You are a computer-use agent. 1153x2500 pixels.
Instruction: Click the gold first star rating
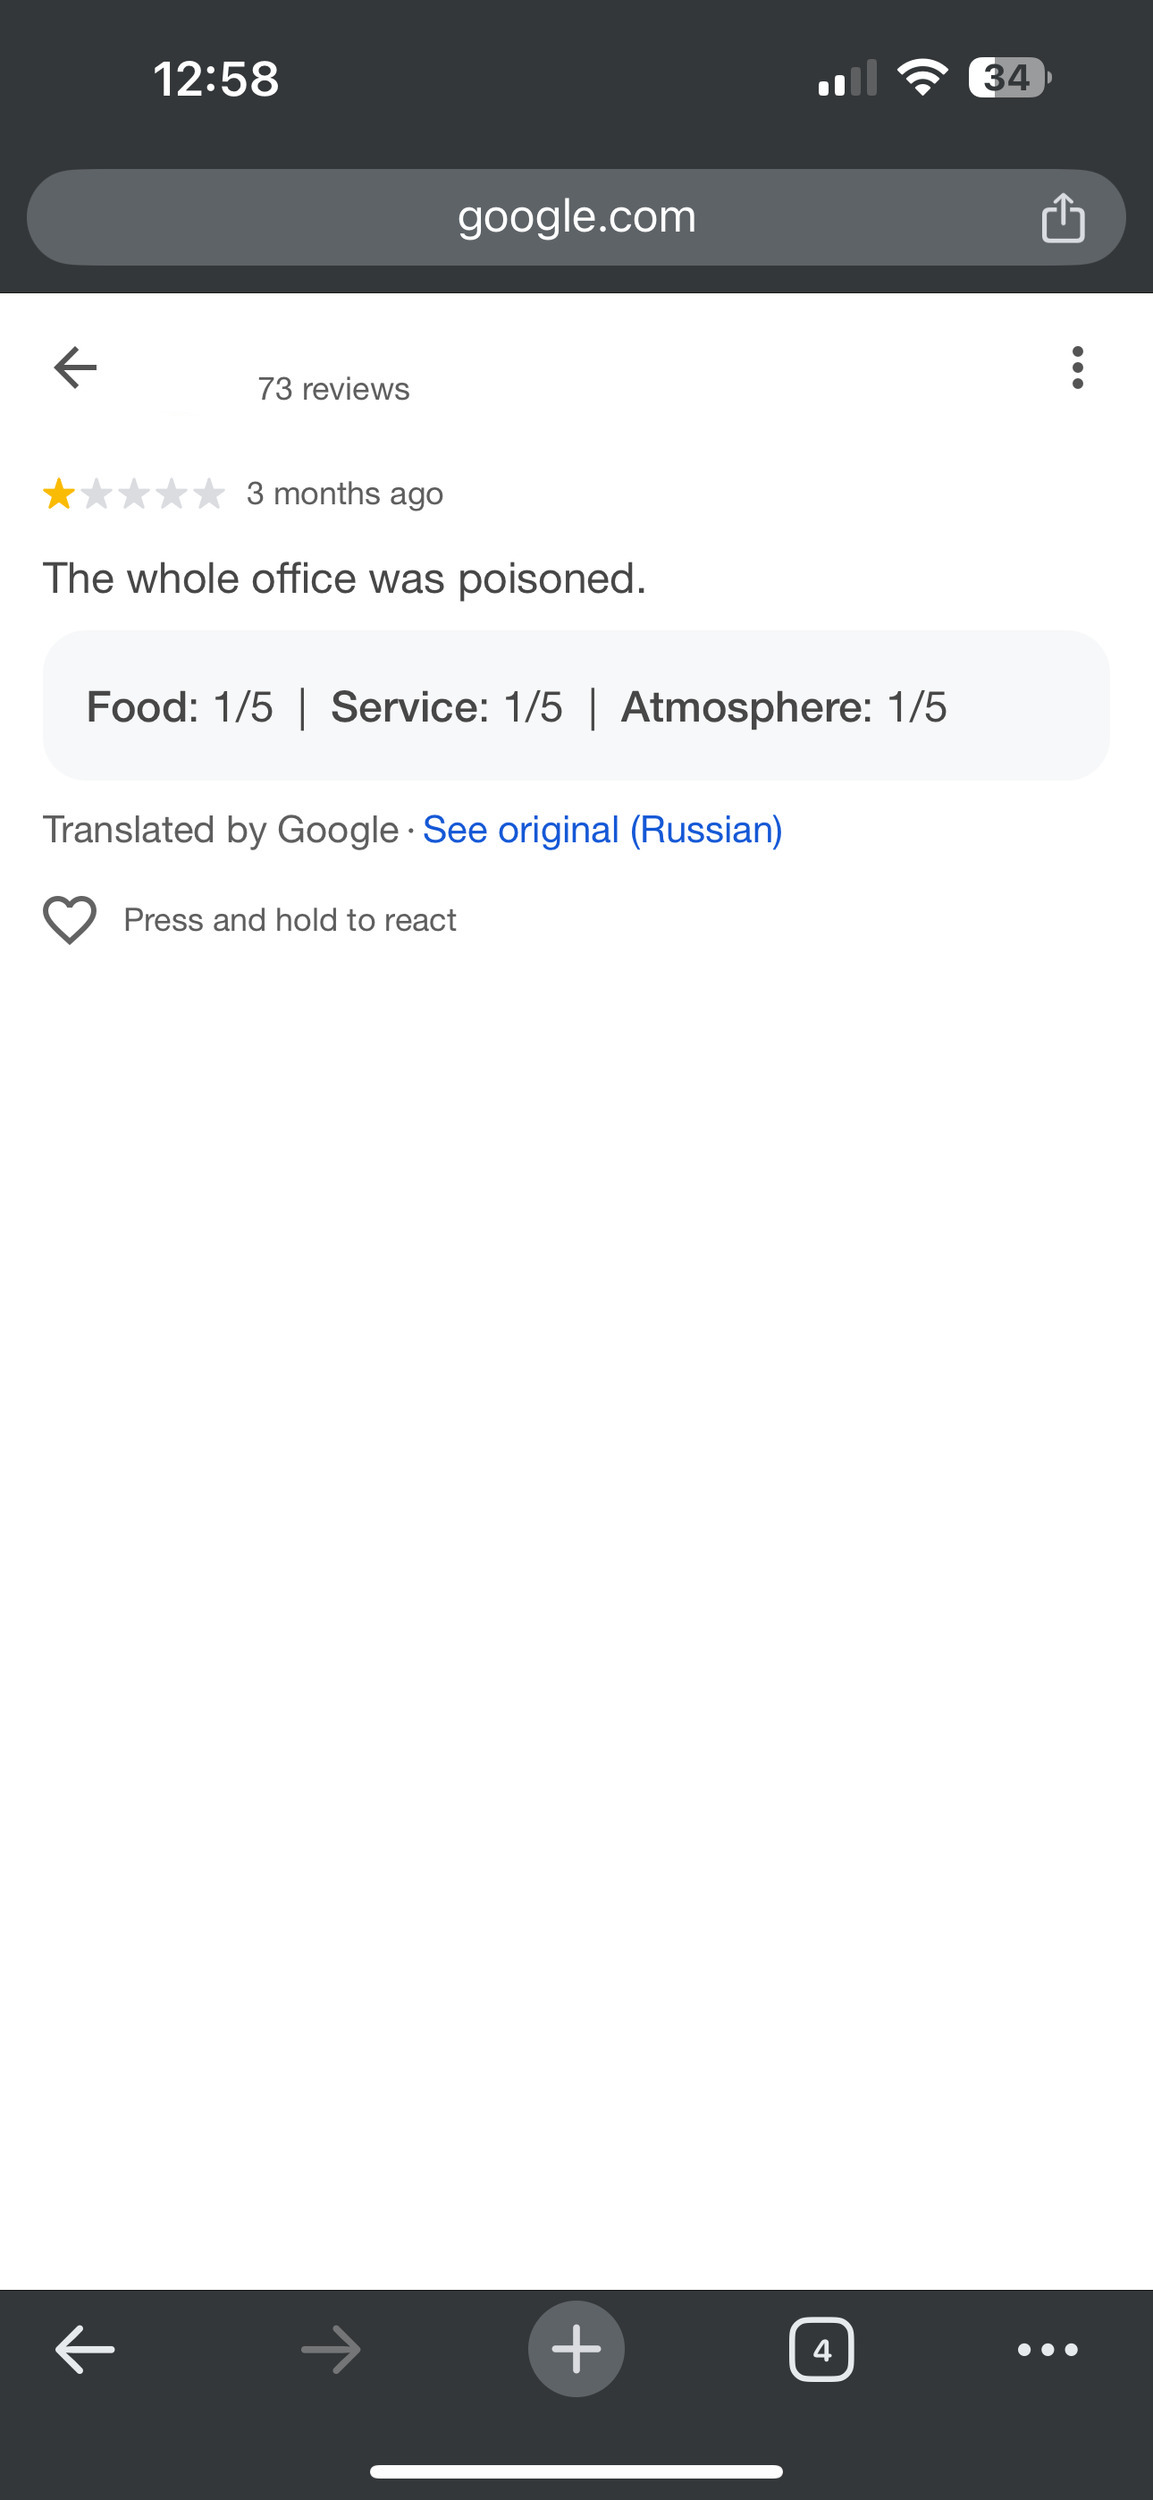click(x=59, y=494)
